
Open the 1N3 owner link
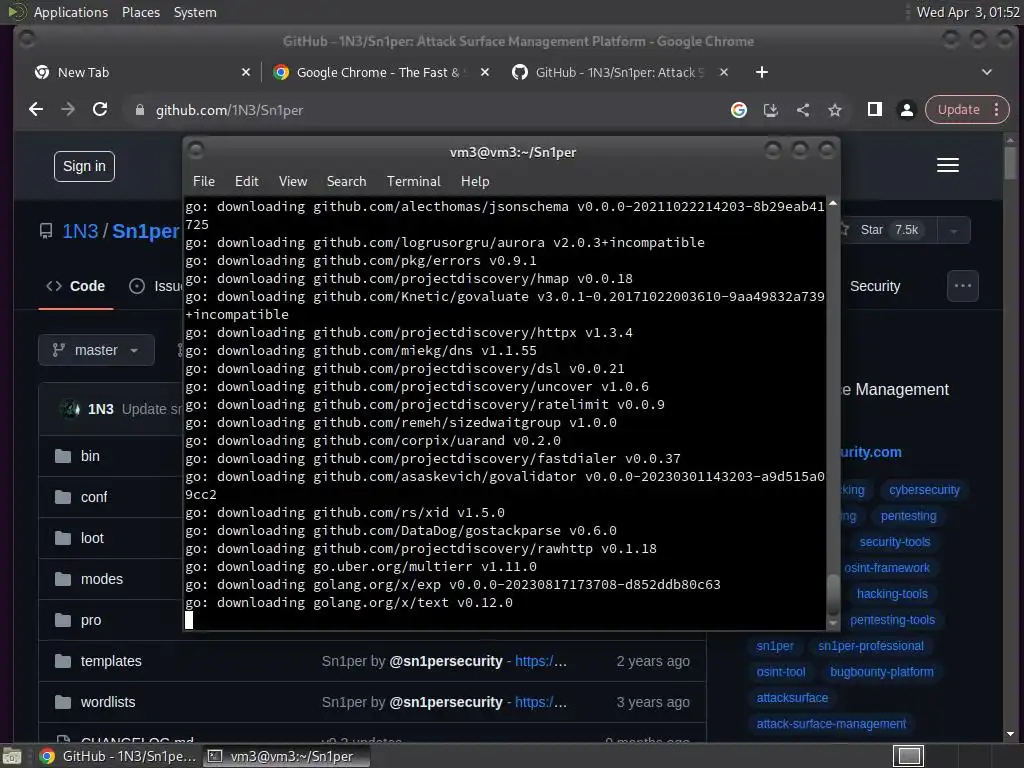coord(80,231)
